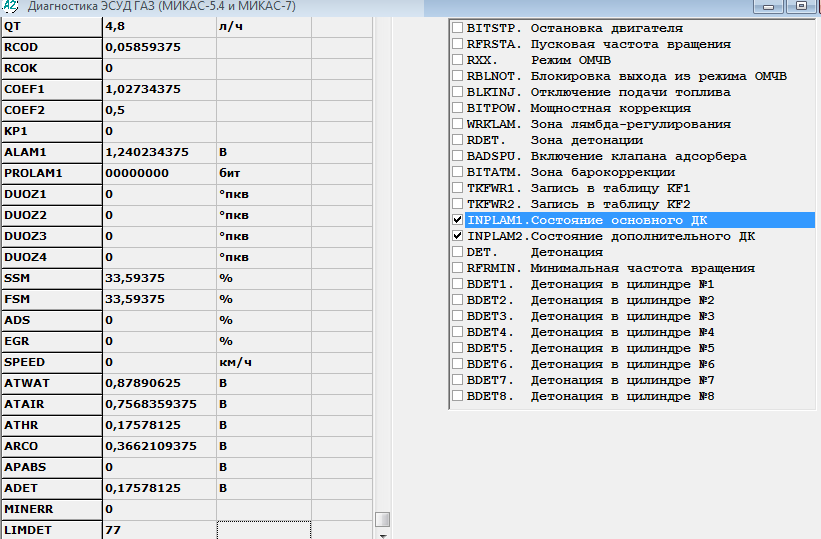Tick the RDET detonation zone checkbox

point(458,140)
